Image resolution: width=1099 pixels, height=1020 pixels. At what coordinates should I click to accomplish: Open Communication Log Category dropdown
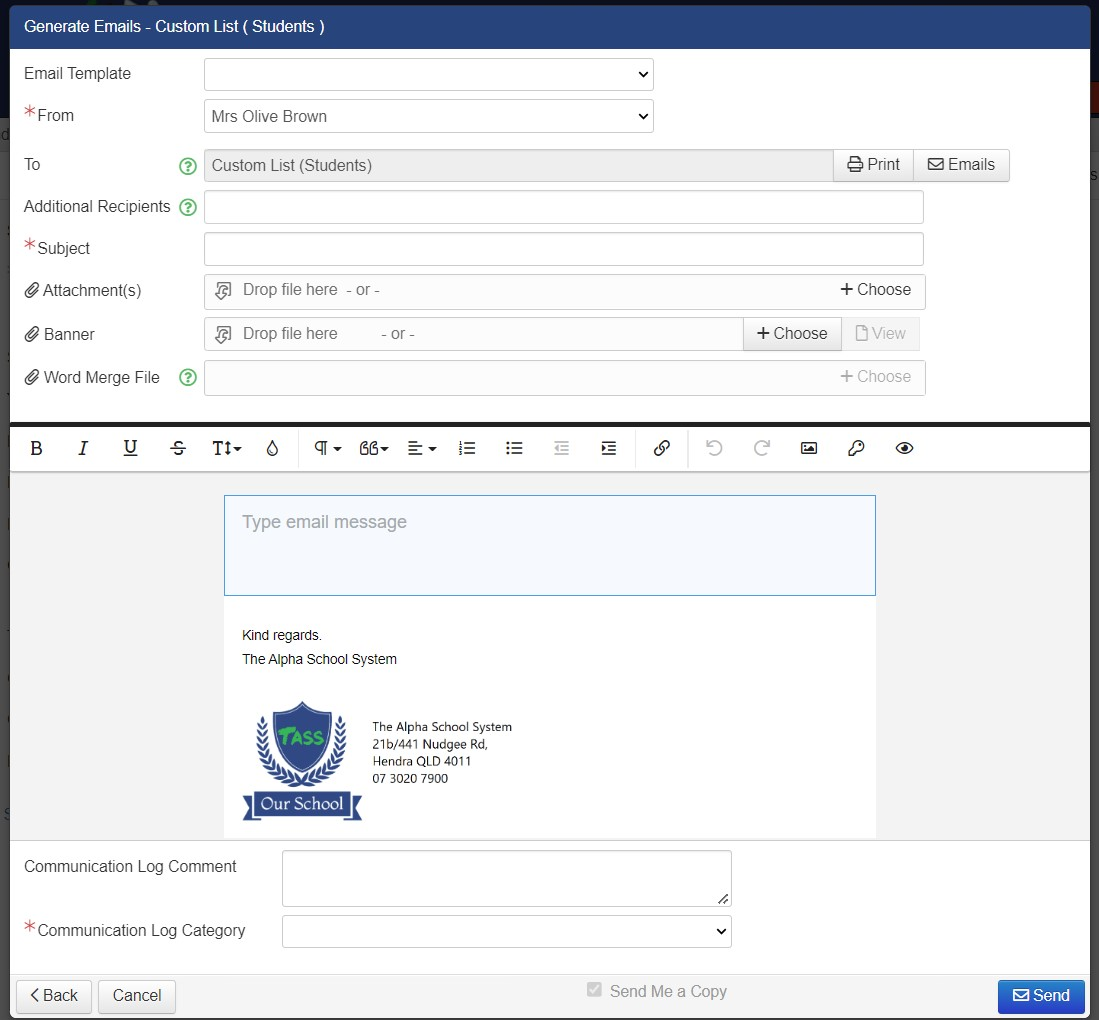506,931
